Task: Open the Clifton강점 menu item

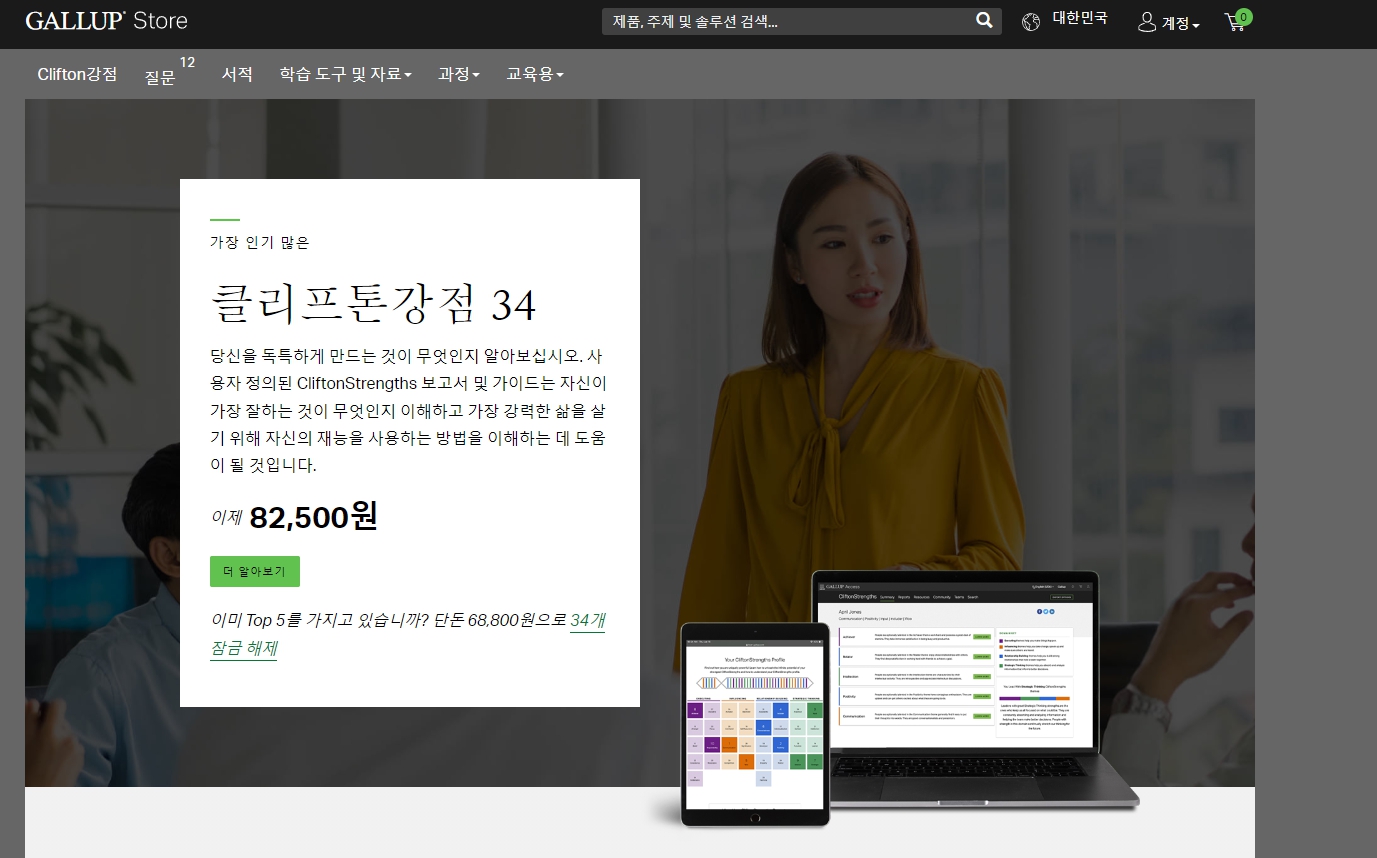Action: coord(77,74)
